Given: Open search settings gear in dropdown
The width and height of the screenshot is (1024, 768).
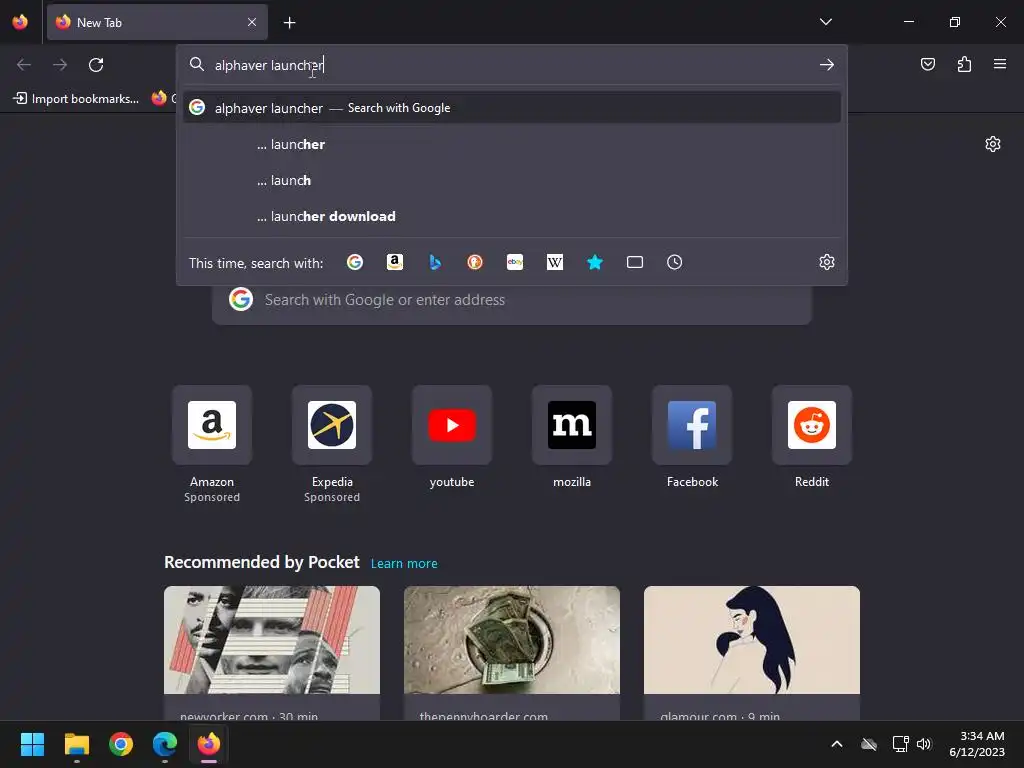Looking at the screenshot, I should click(x=827, y=263).
